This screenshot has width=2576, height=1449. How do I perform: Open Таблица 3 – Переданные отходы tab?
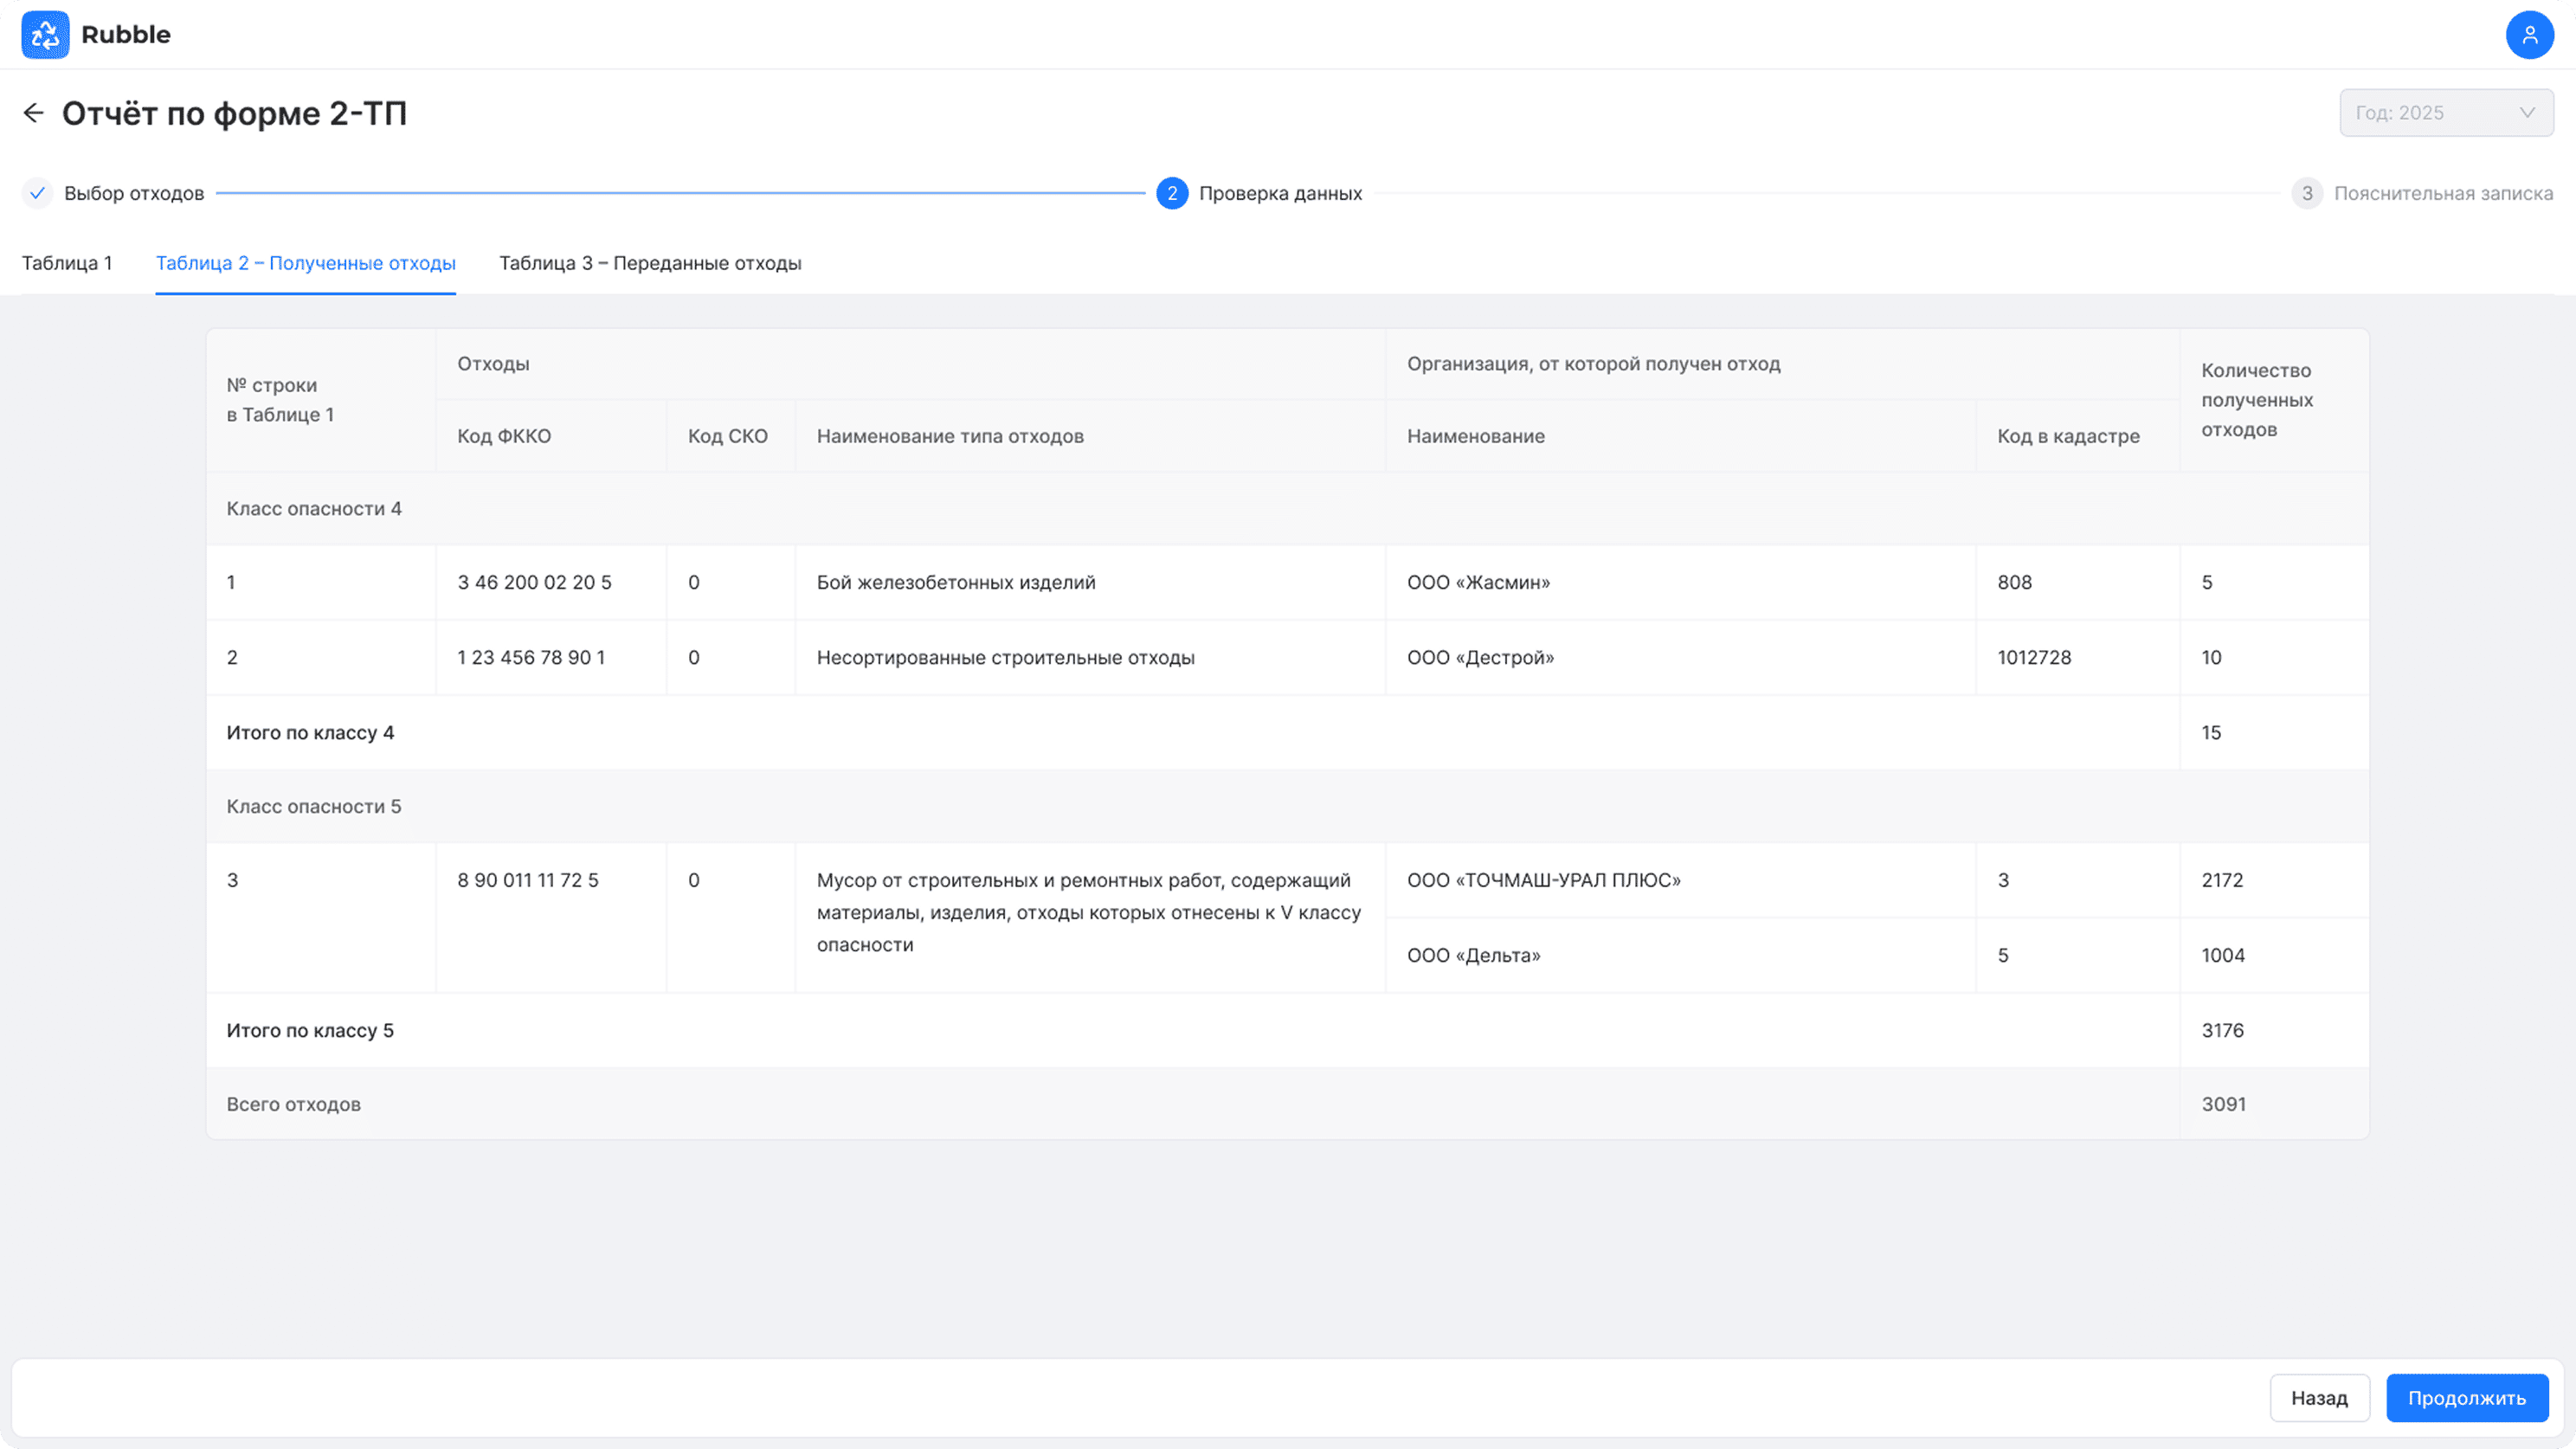(650, 263)
